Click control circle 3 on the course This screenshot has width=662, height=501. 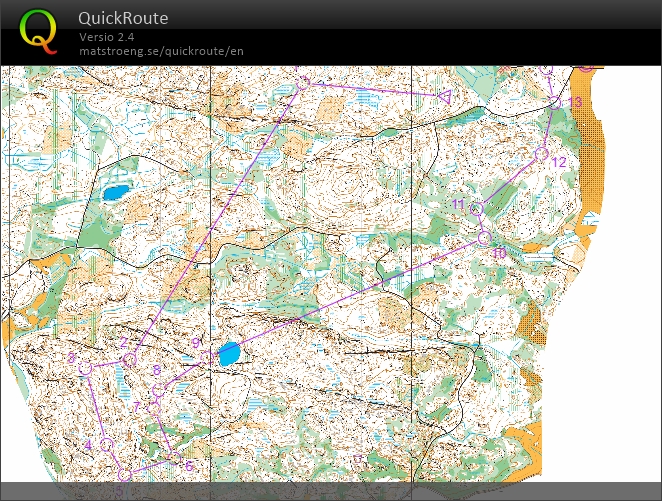85,369
